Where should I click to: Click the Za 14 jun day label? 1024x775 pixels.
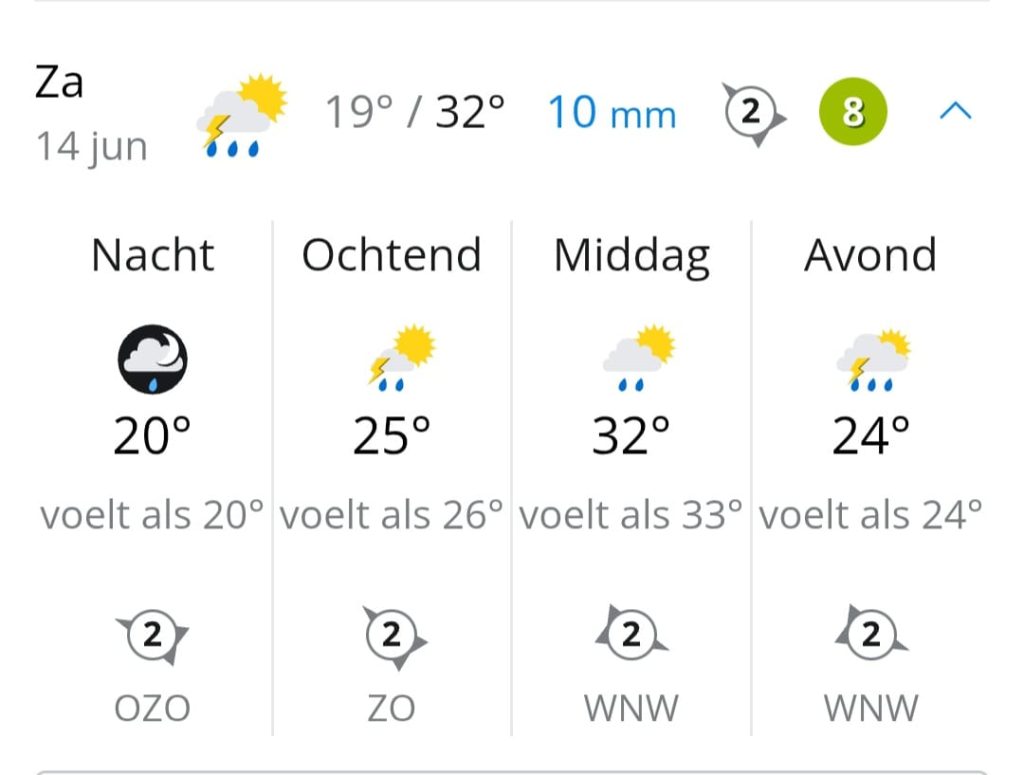[x=91, y=114]
